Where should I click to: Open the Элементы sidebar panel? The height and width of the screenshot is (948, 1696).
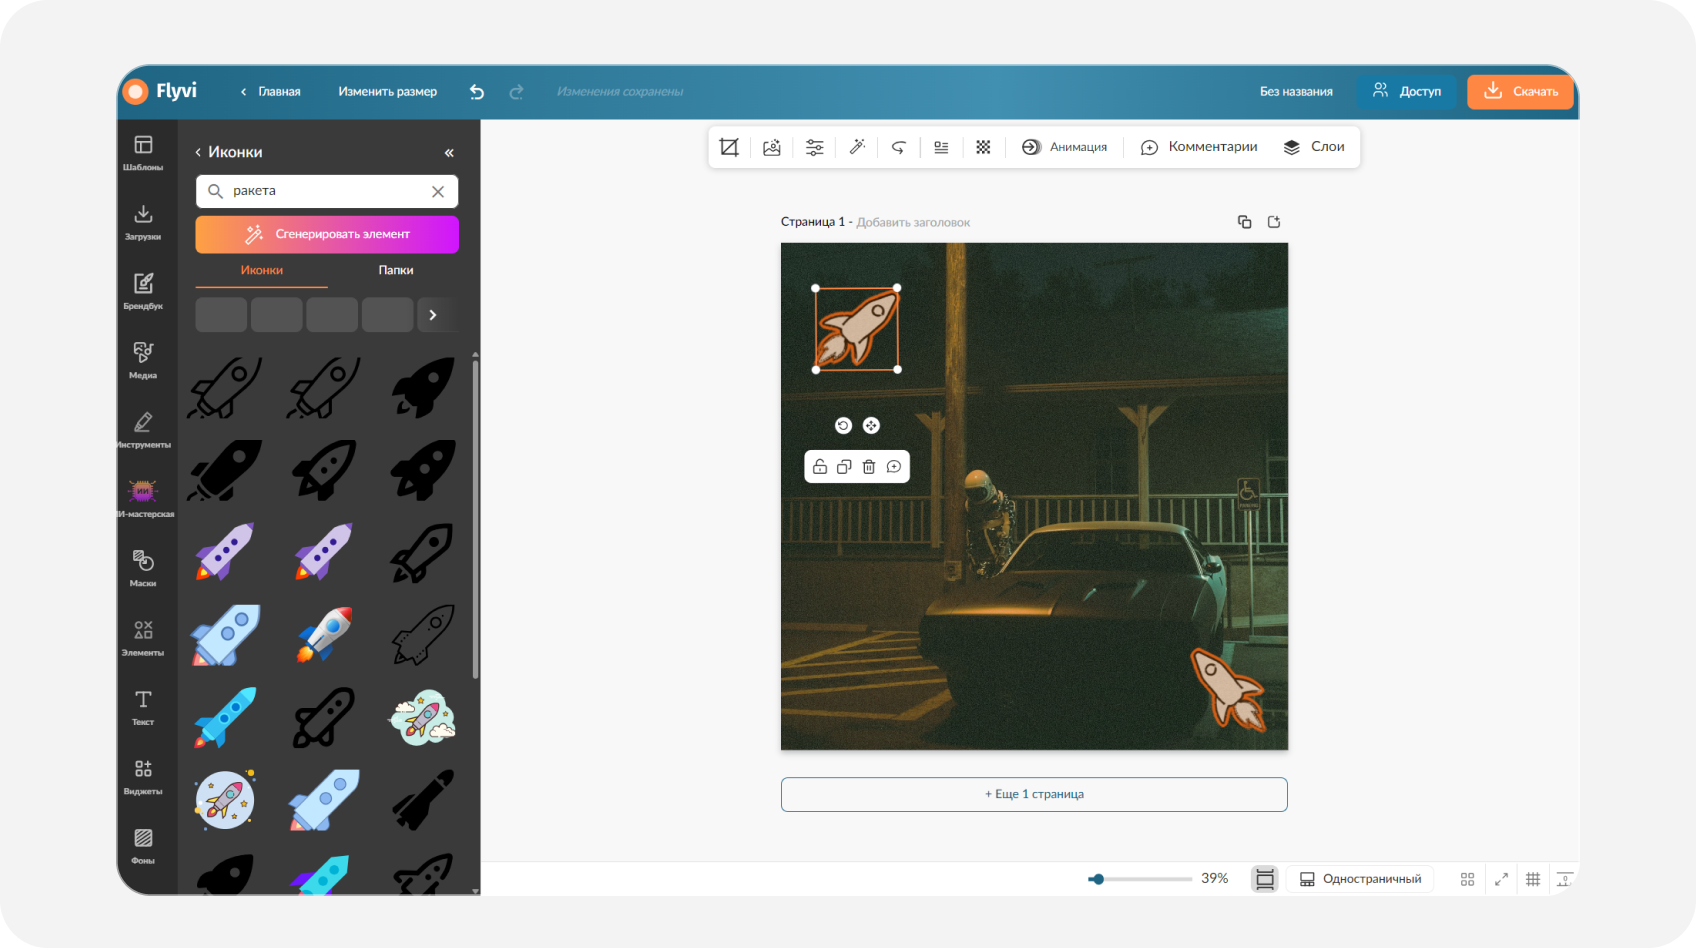pyautogui.click(x=143, y=638)
